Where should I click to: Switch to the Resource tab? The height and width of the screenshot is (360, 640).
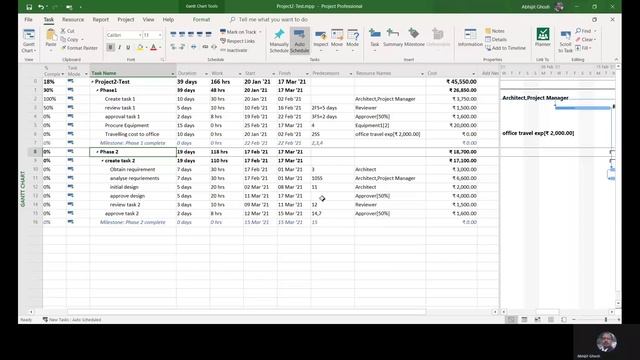click(x=73, y=20)
